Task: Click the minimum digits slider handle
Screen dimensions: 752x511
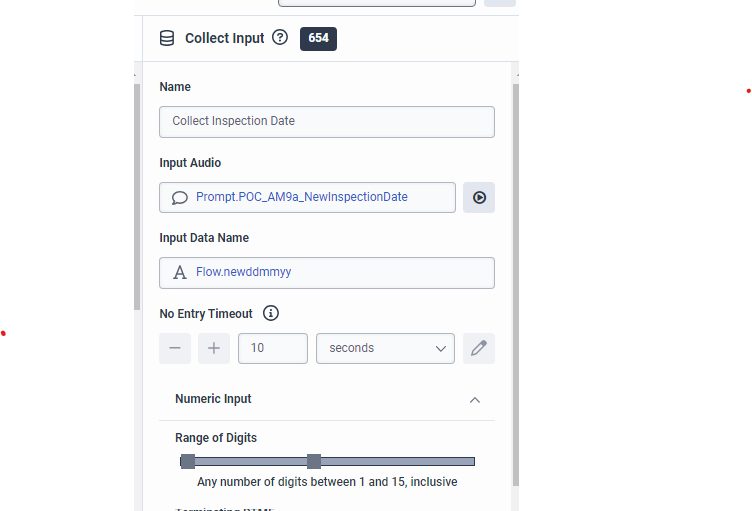Action: coord(188,461)
